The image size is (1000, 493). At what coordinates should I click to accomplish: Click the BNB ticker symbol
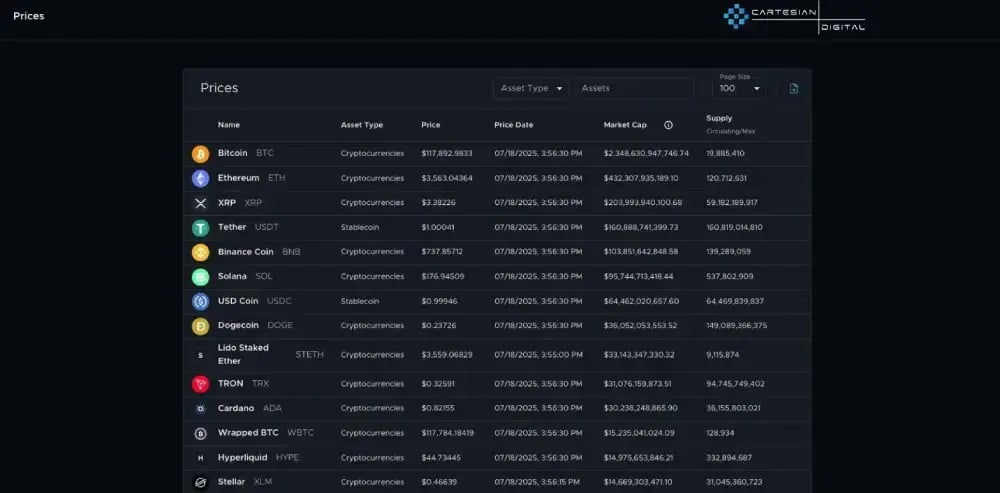291,252
